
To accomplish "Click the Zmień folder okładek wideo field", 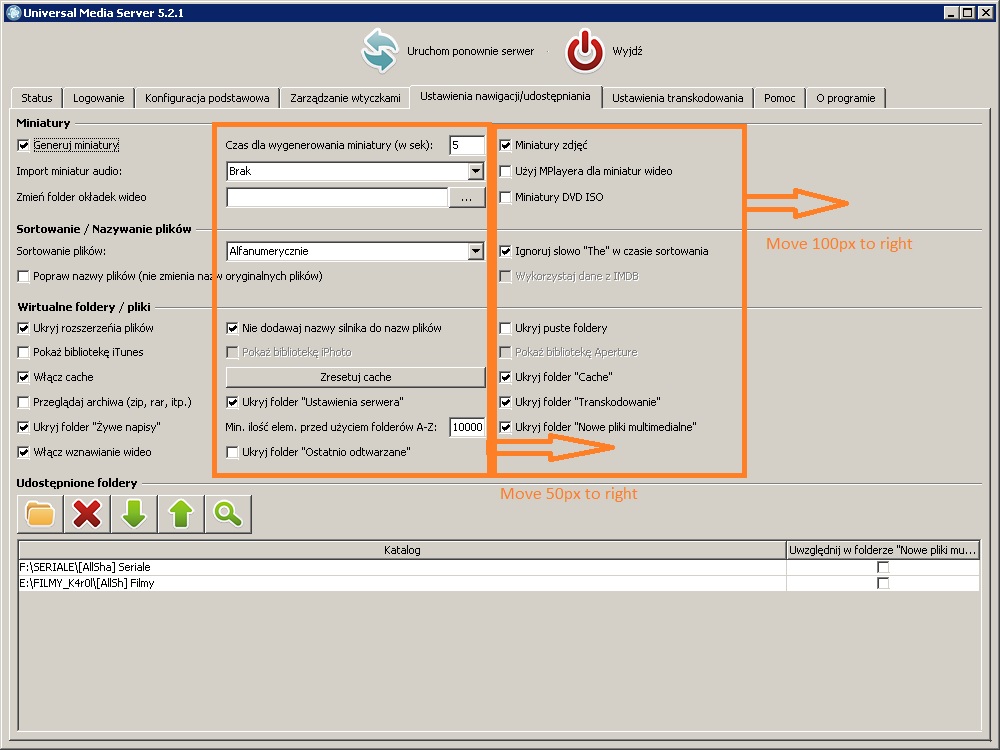I will coord(337,198).
